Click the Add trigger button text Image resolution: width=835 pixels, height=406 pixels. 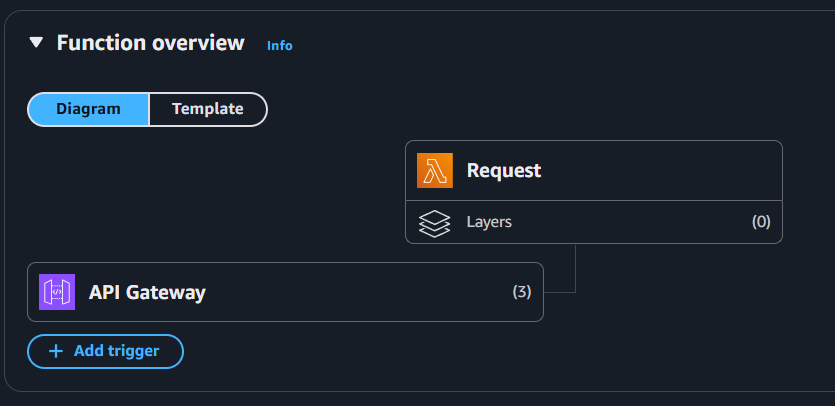[116, 351]
